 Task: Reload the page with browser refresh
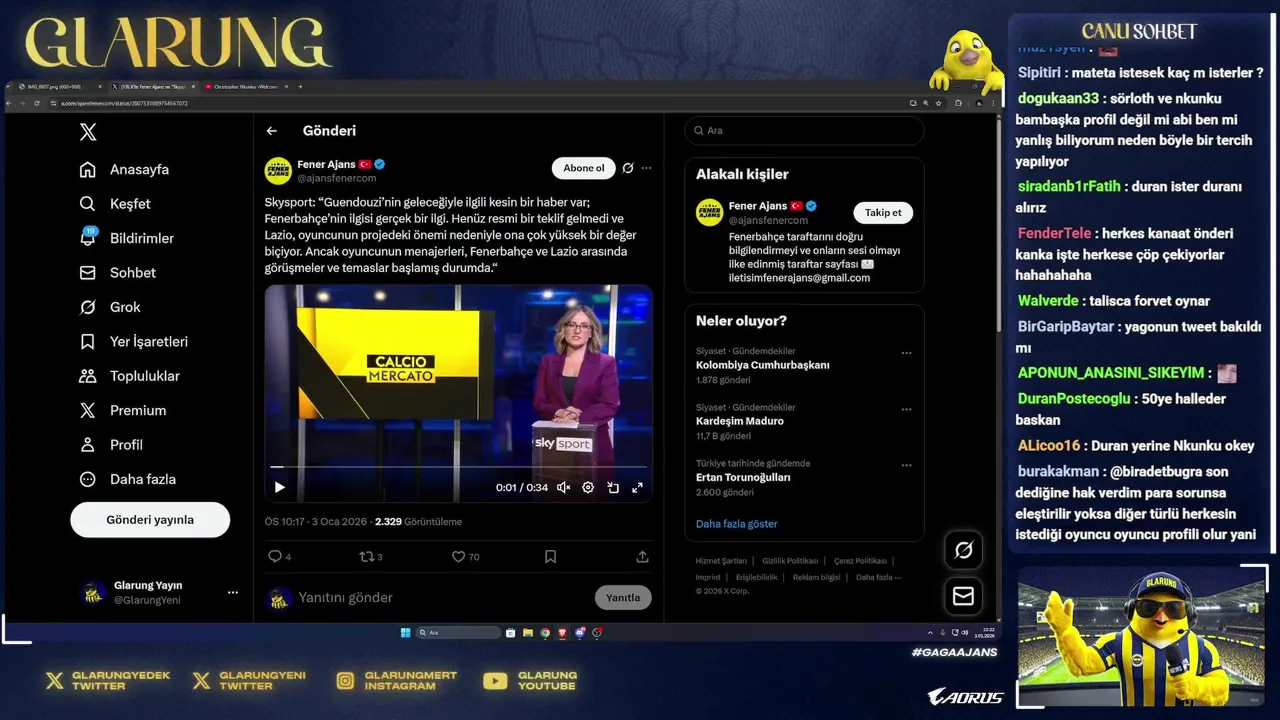click(36, 103)
